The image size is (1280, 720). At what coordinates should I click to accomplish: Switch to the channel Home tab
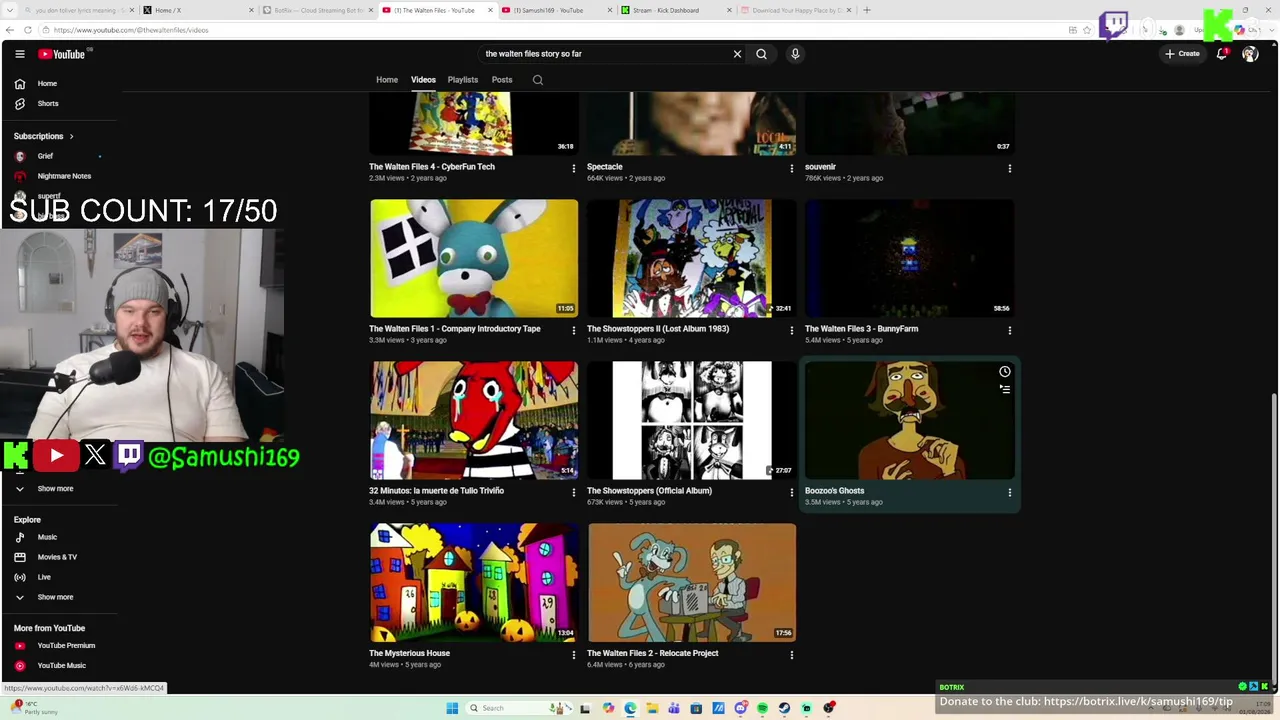(x=387, y=80)
